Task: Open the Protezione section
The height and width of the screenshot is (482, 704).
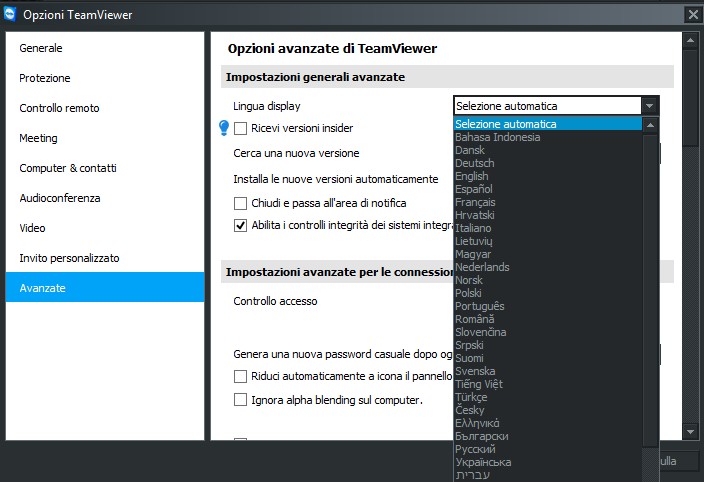Action: 105,78
